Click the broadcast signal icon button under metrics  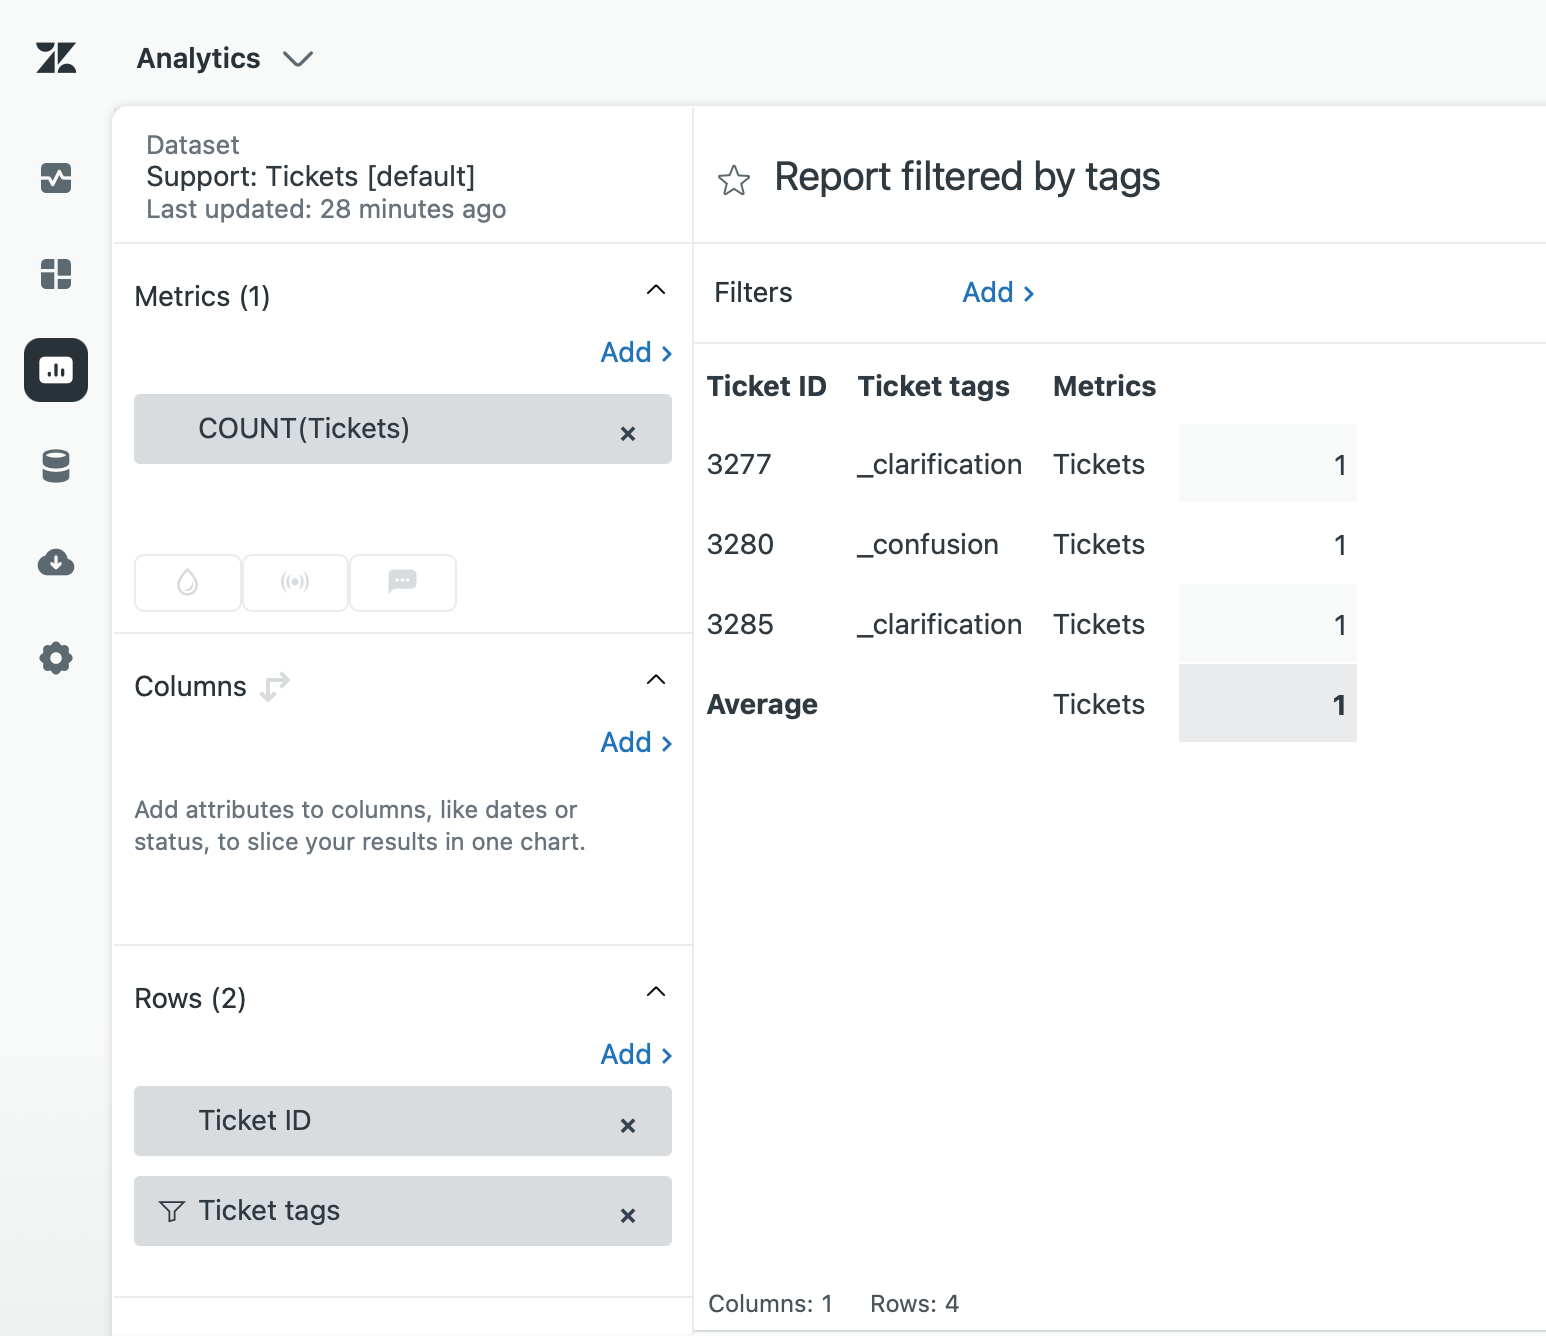click(295, 582)
